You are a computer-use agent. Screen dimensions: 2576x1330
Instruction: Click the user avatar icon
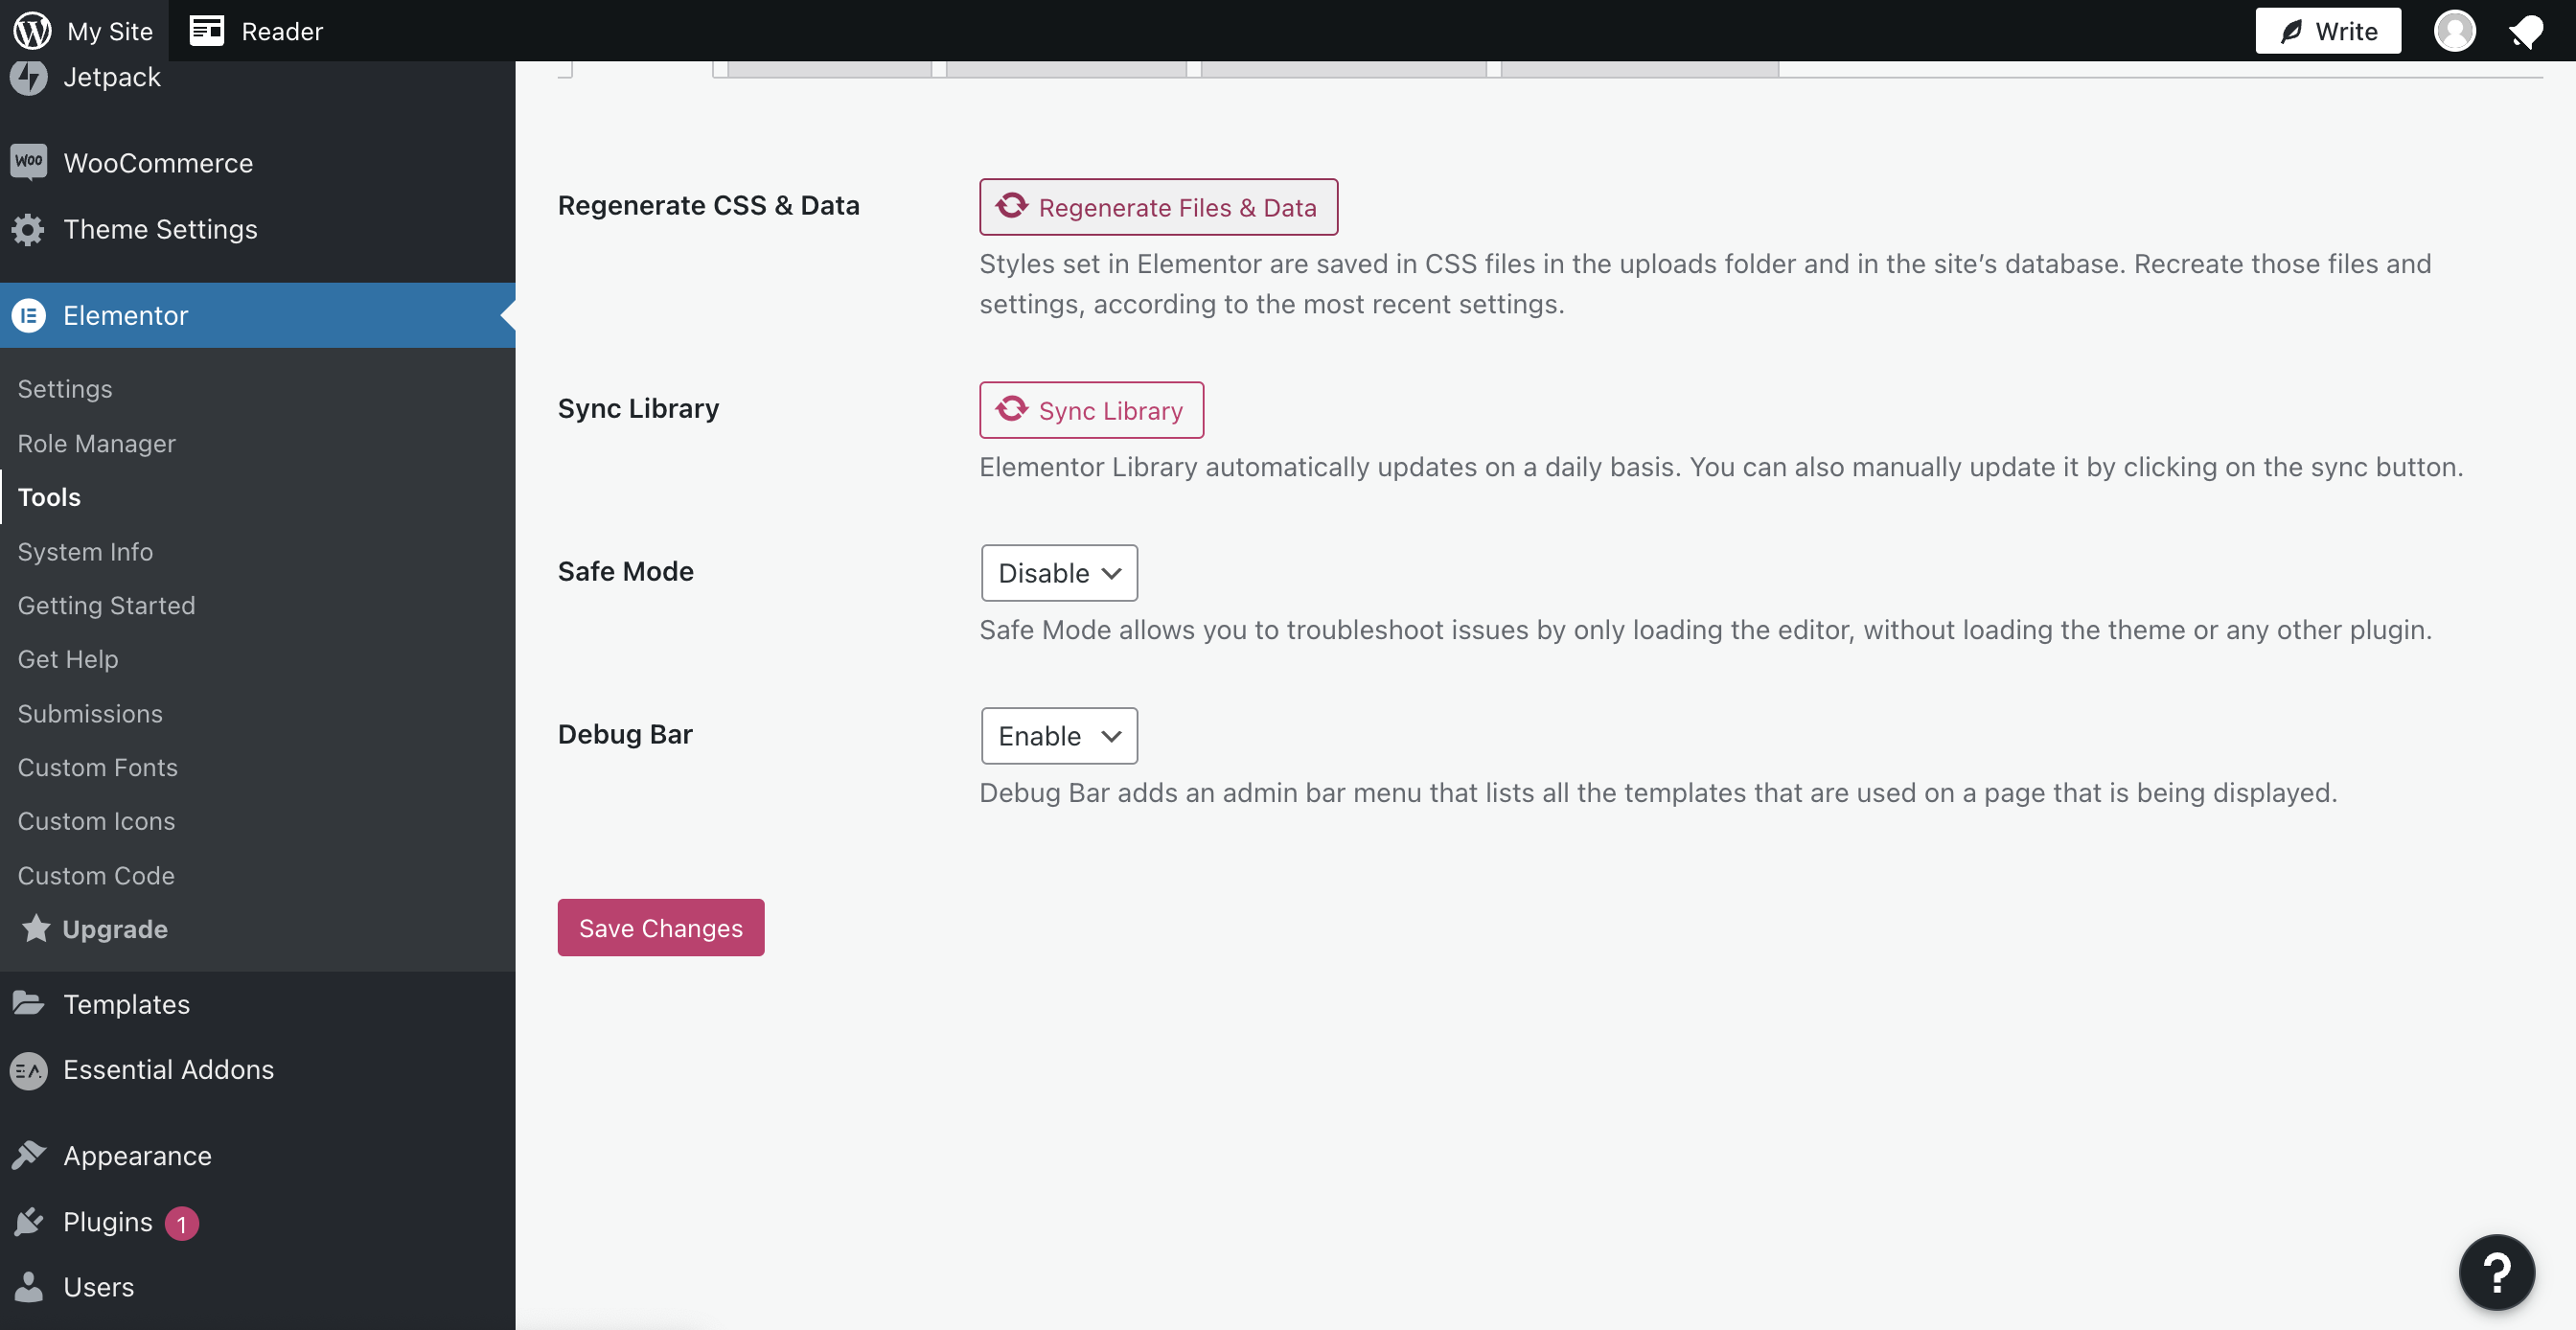[2454, 30]
